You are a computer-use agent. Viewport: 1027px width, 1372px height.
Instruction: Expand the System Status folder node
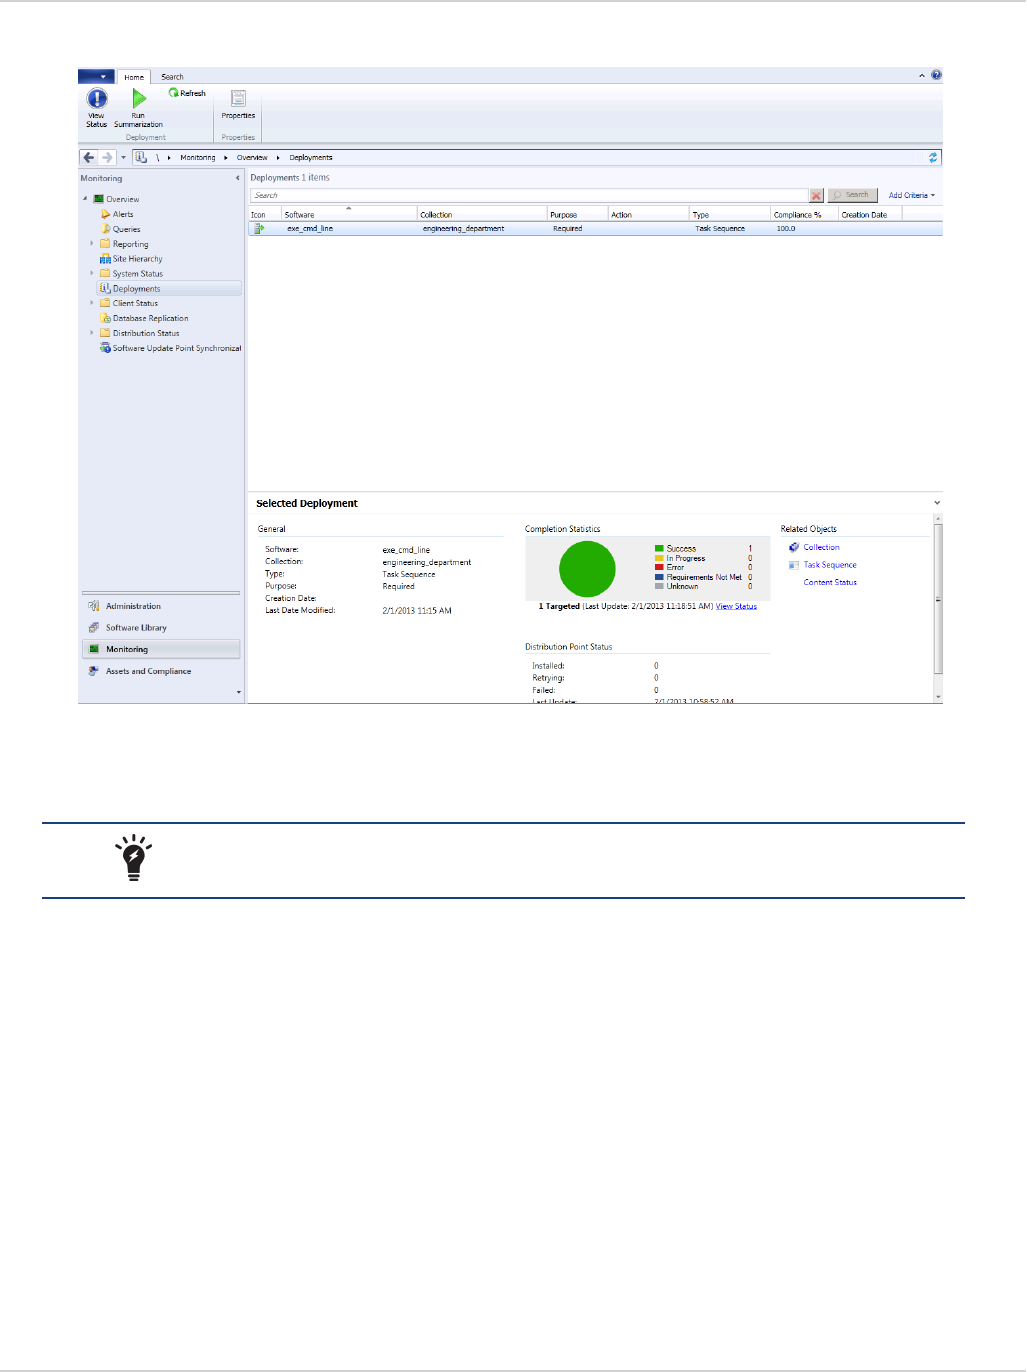tap(92, 273)
